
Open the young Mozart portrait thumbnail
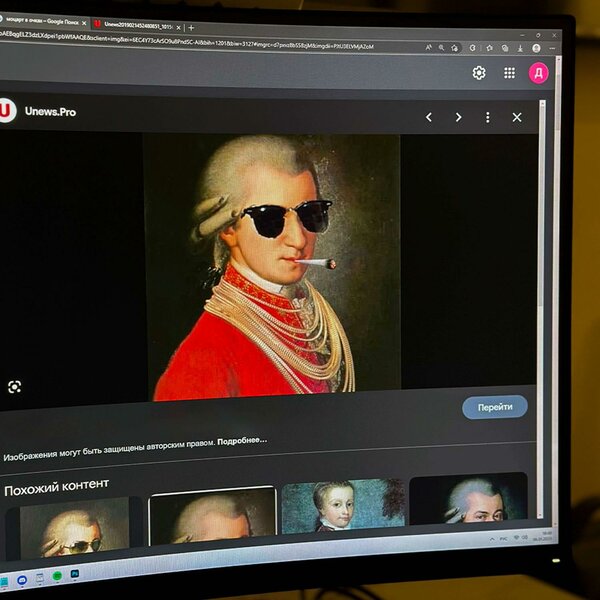[342, 510]
